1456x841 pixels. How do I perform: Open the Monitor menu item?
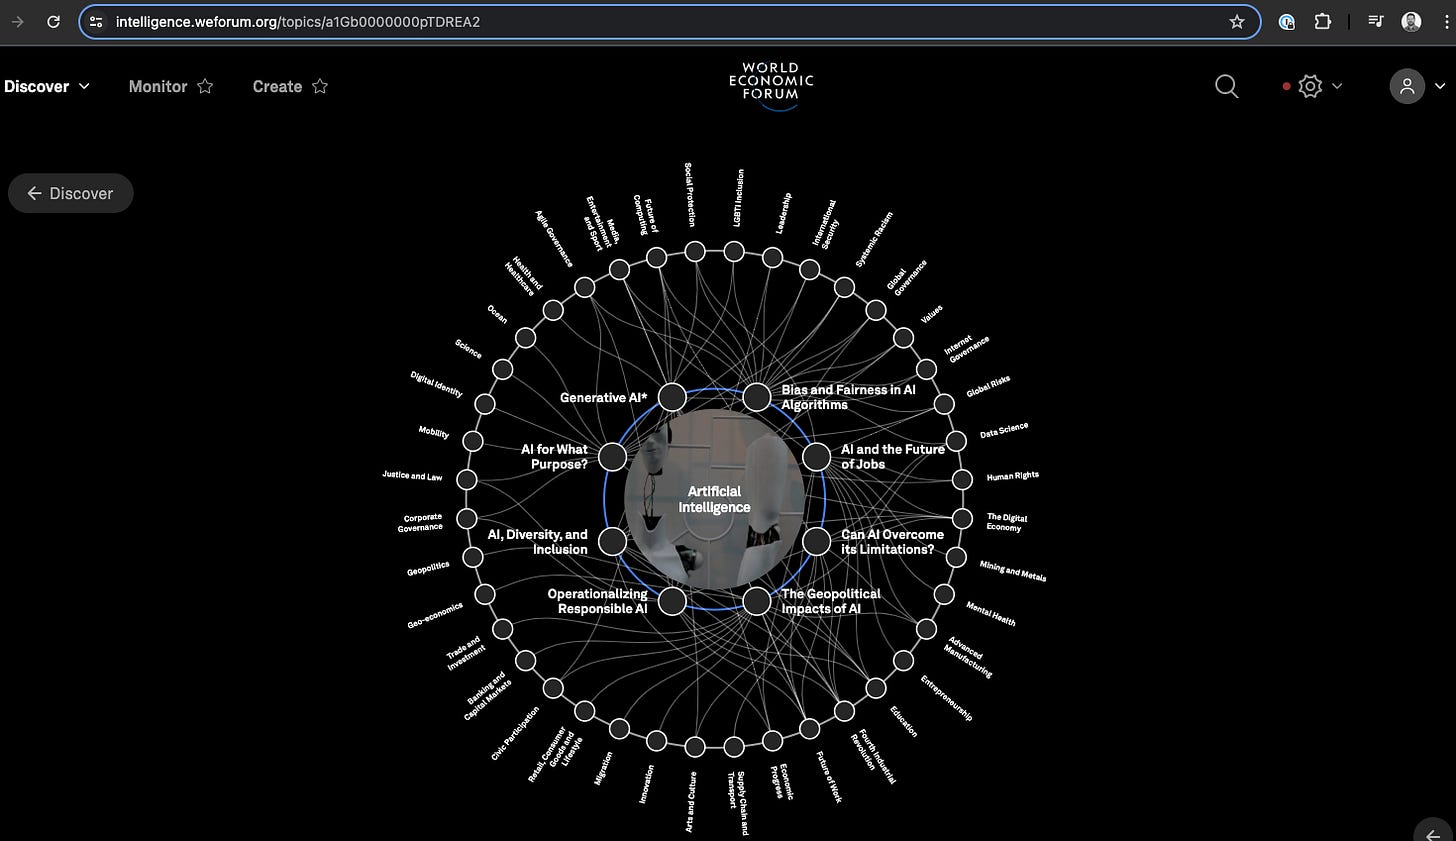click(x=158, y=86)
